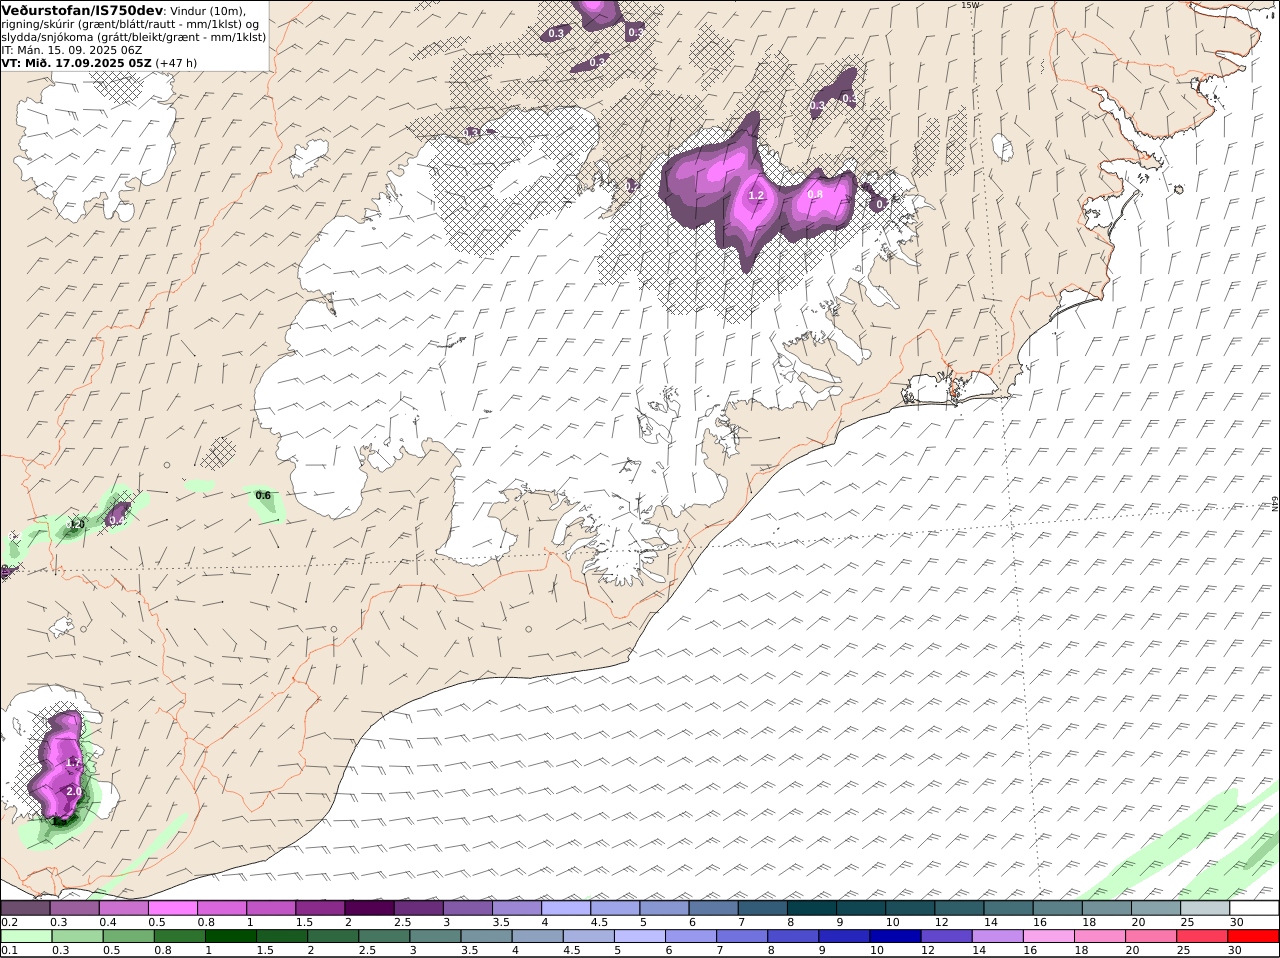
Task: Click the '0.8' value in the purple snow area
Action: (815, 195)
